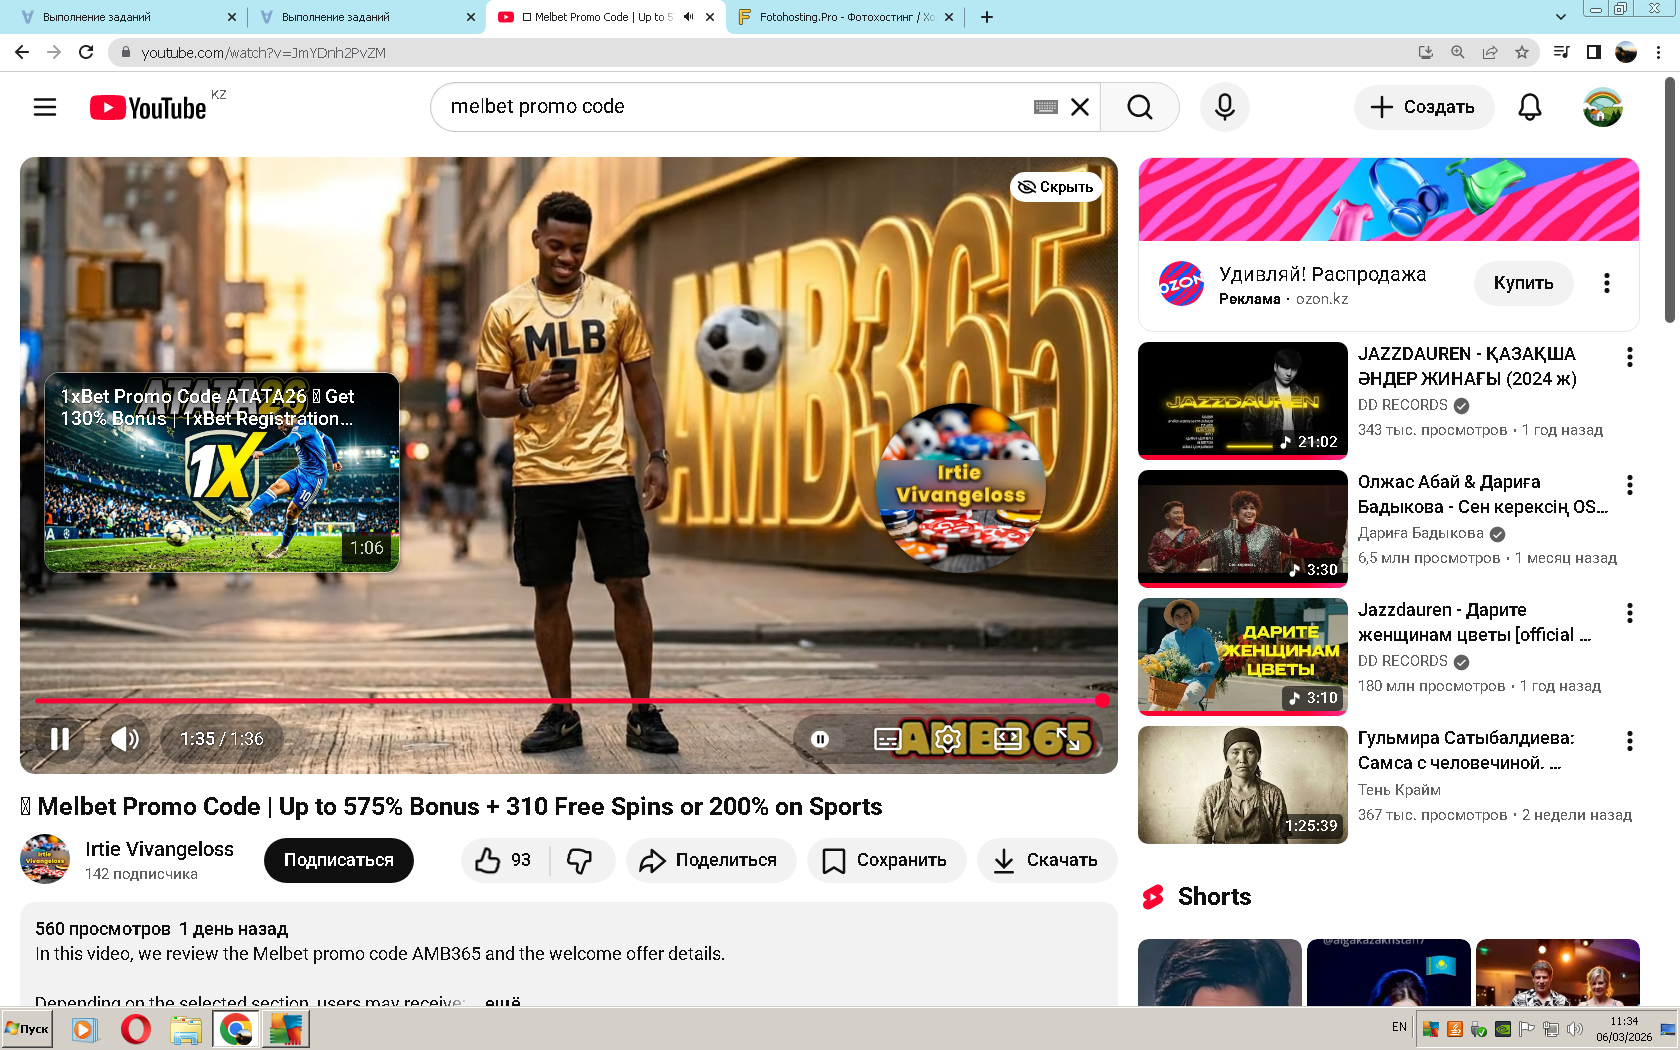Start voice search with microphone
Viewport: 1680px width, 1050px height.
[x=1225, y=107]
